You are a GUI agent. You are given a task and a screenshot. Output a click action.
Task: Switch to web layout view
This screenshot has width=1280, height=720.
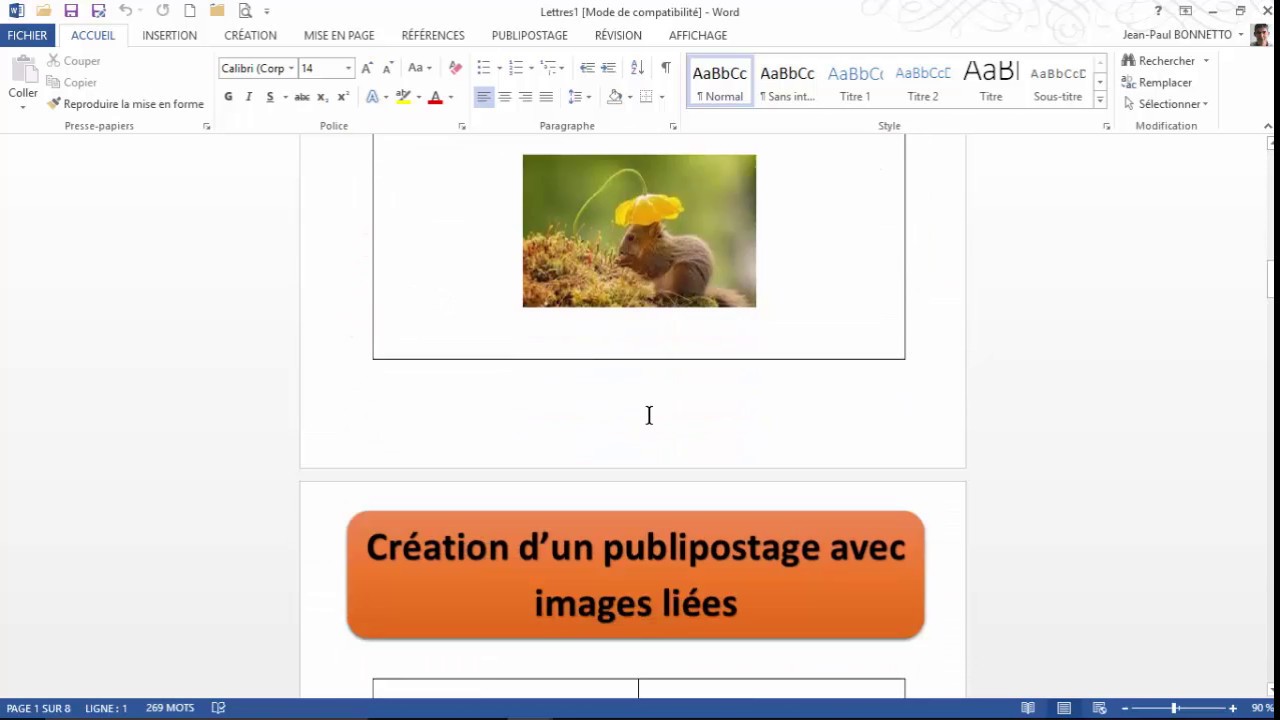point(1099,708)
